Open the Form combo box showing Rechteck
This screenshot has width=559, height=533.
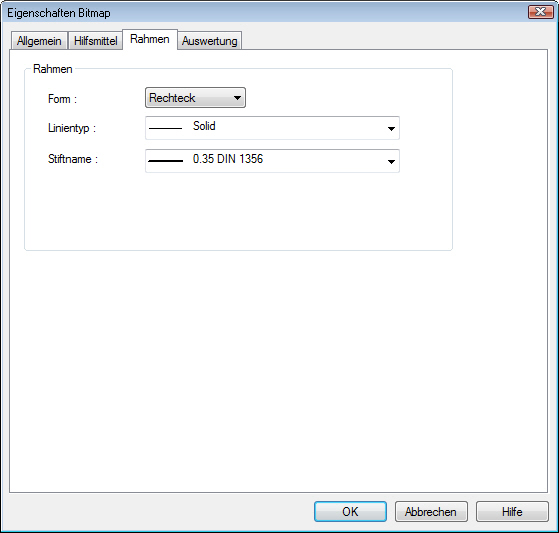[195, 98]
